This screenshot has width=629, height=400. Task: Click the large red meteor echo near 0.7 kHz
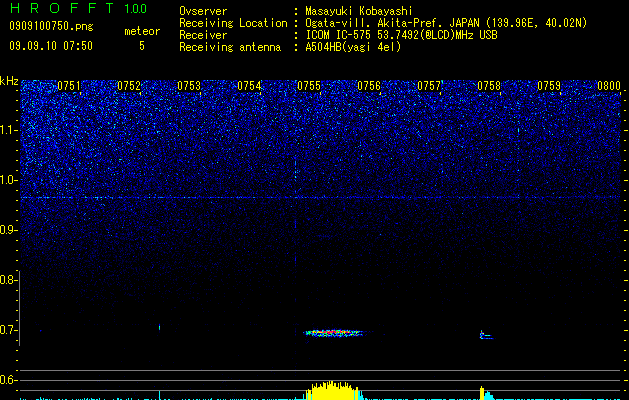pyautogui.click(x=334, y=333)
